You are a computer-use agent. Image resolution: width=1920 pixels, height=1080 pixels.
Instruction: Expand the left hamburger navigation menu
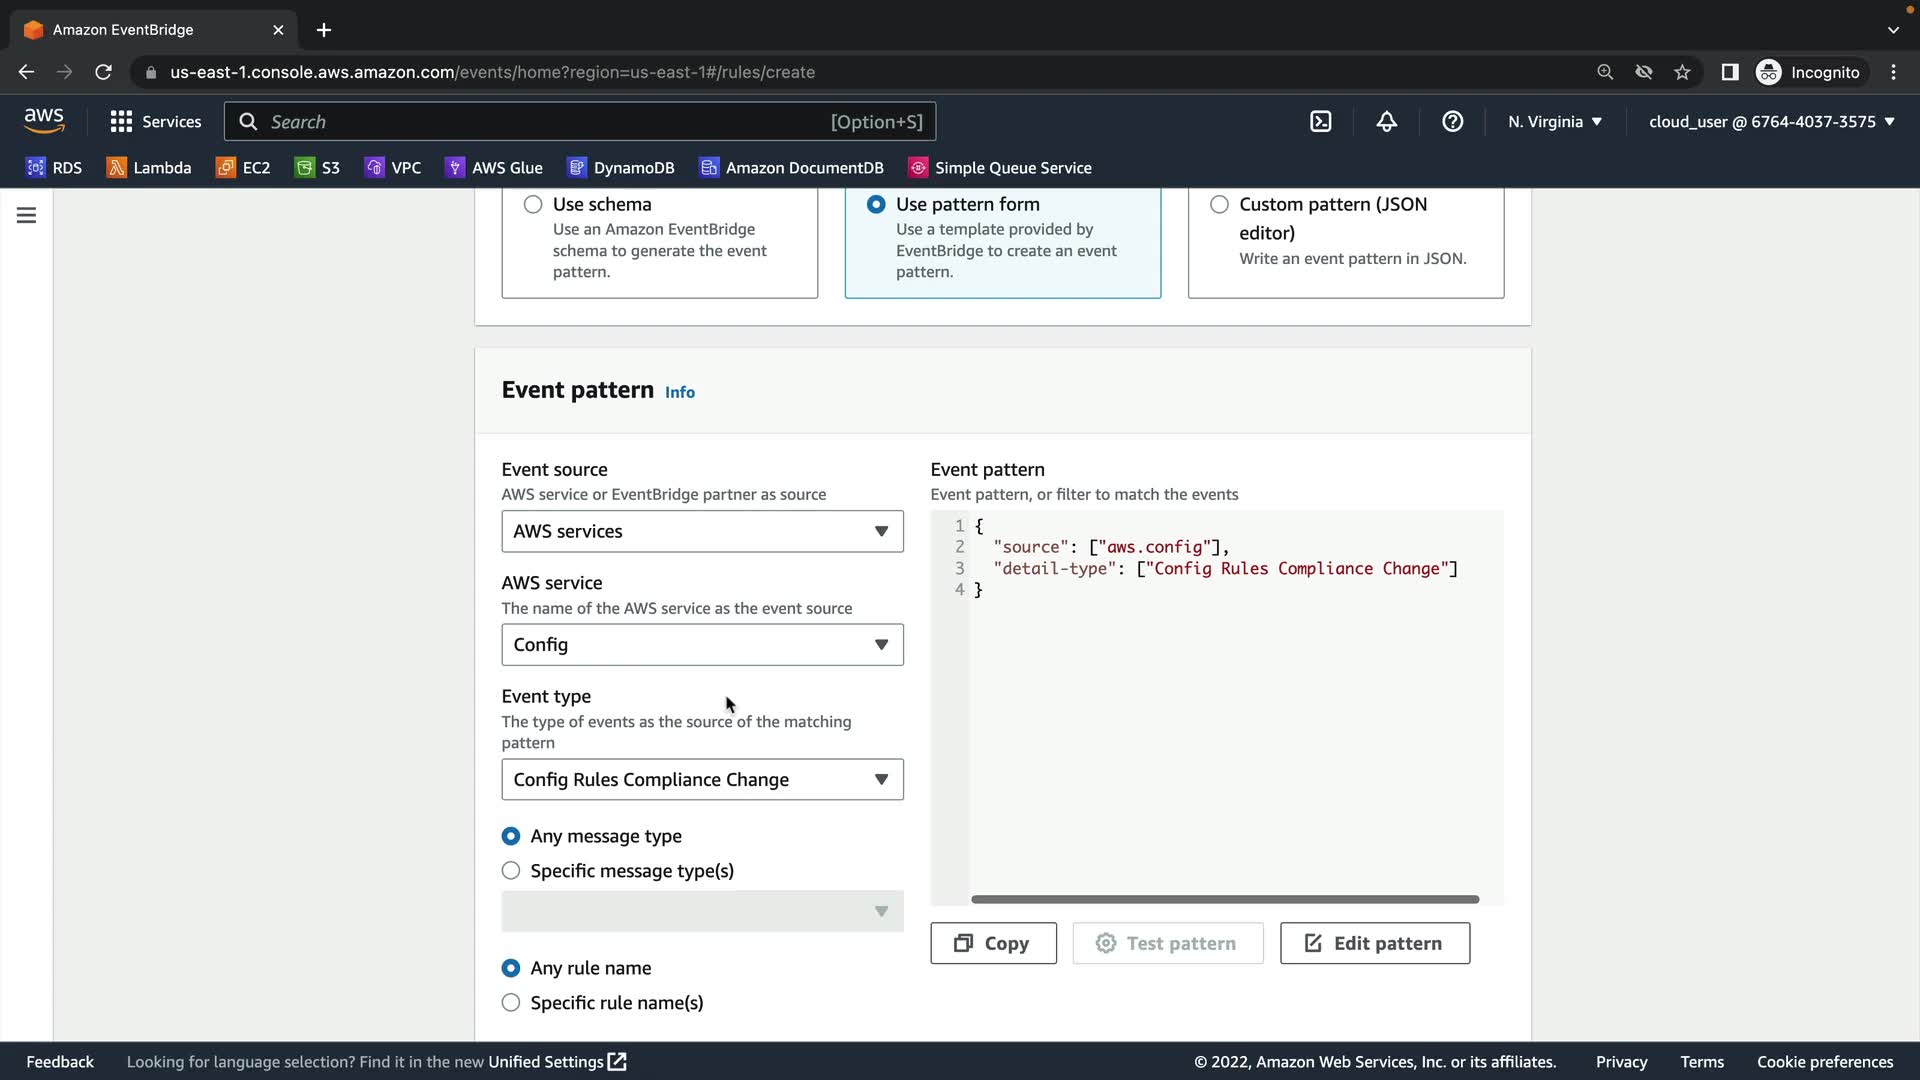[x=27, y=215]
